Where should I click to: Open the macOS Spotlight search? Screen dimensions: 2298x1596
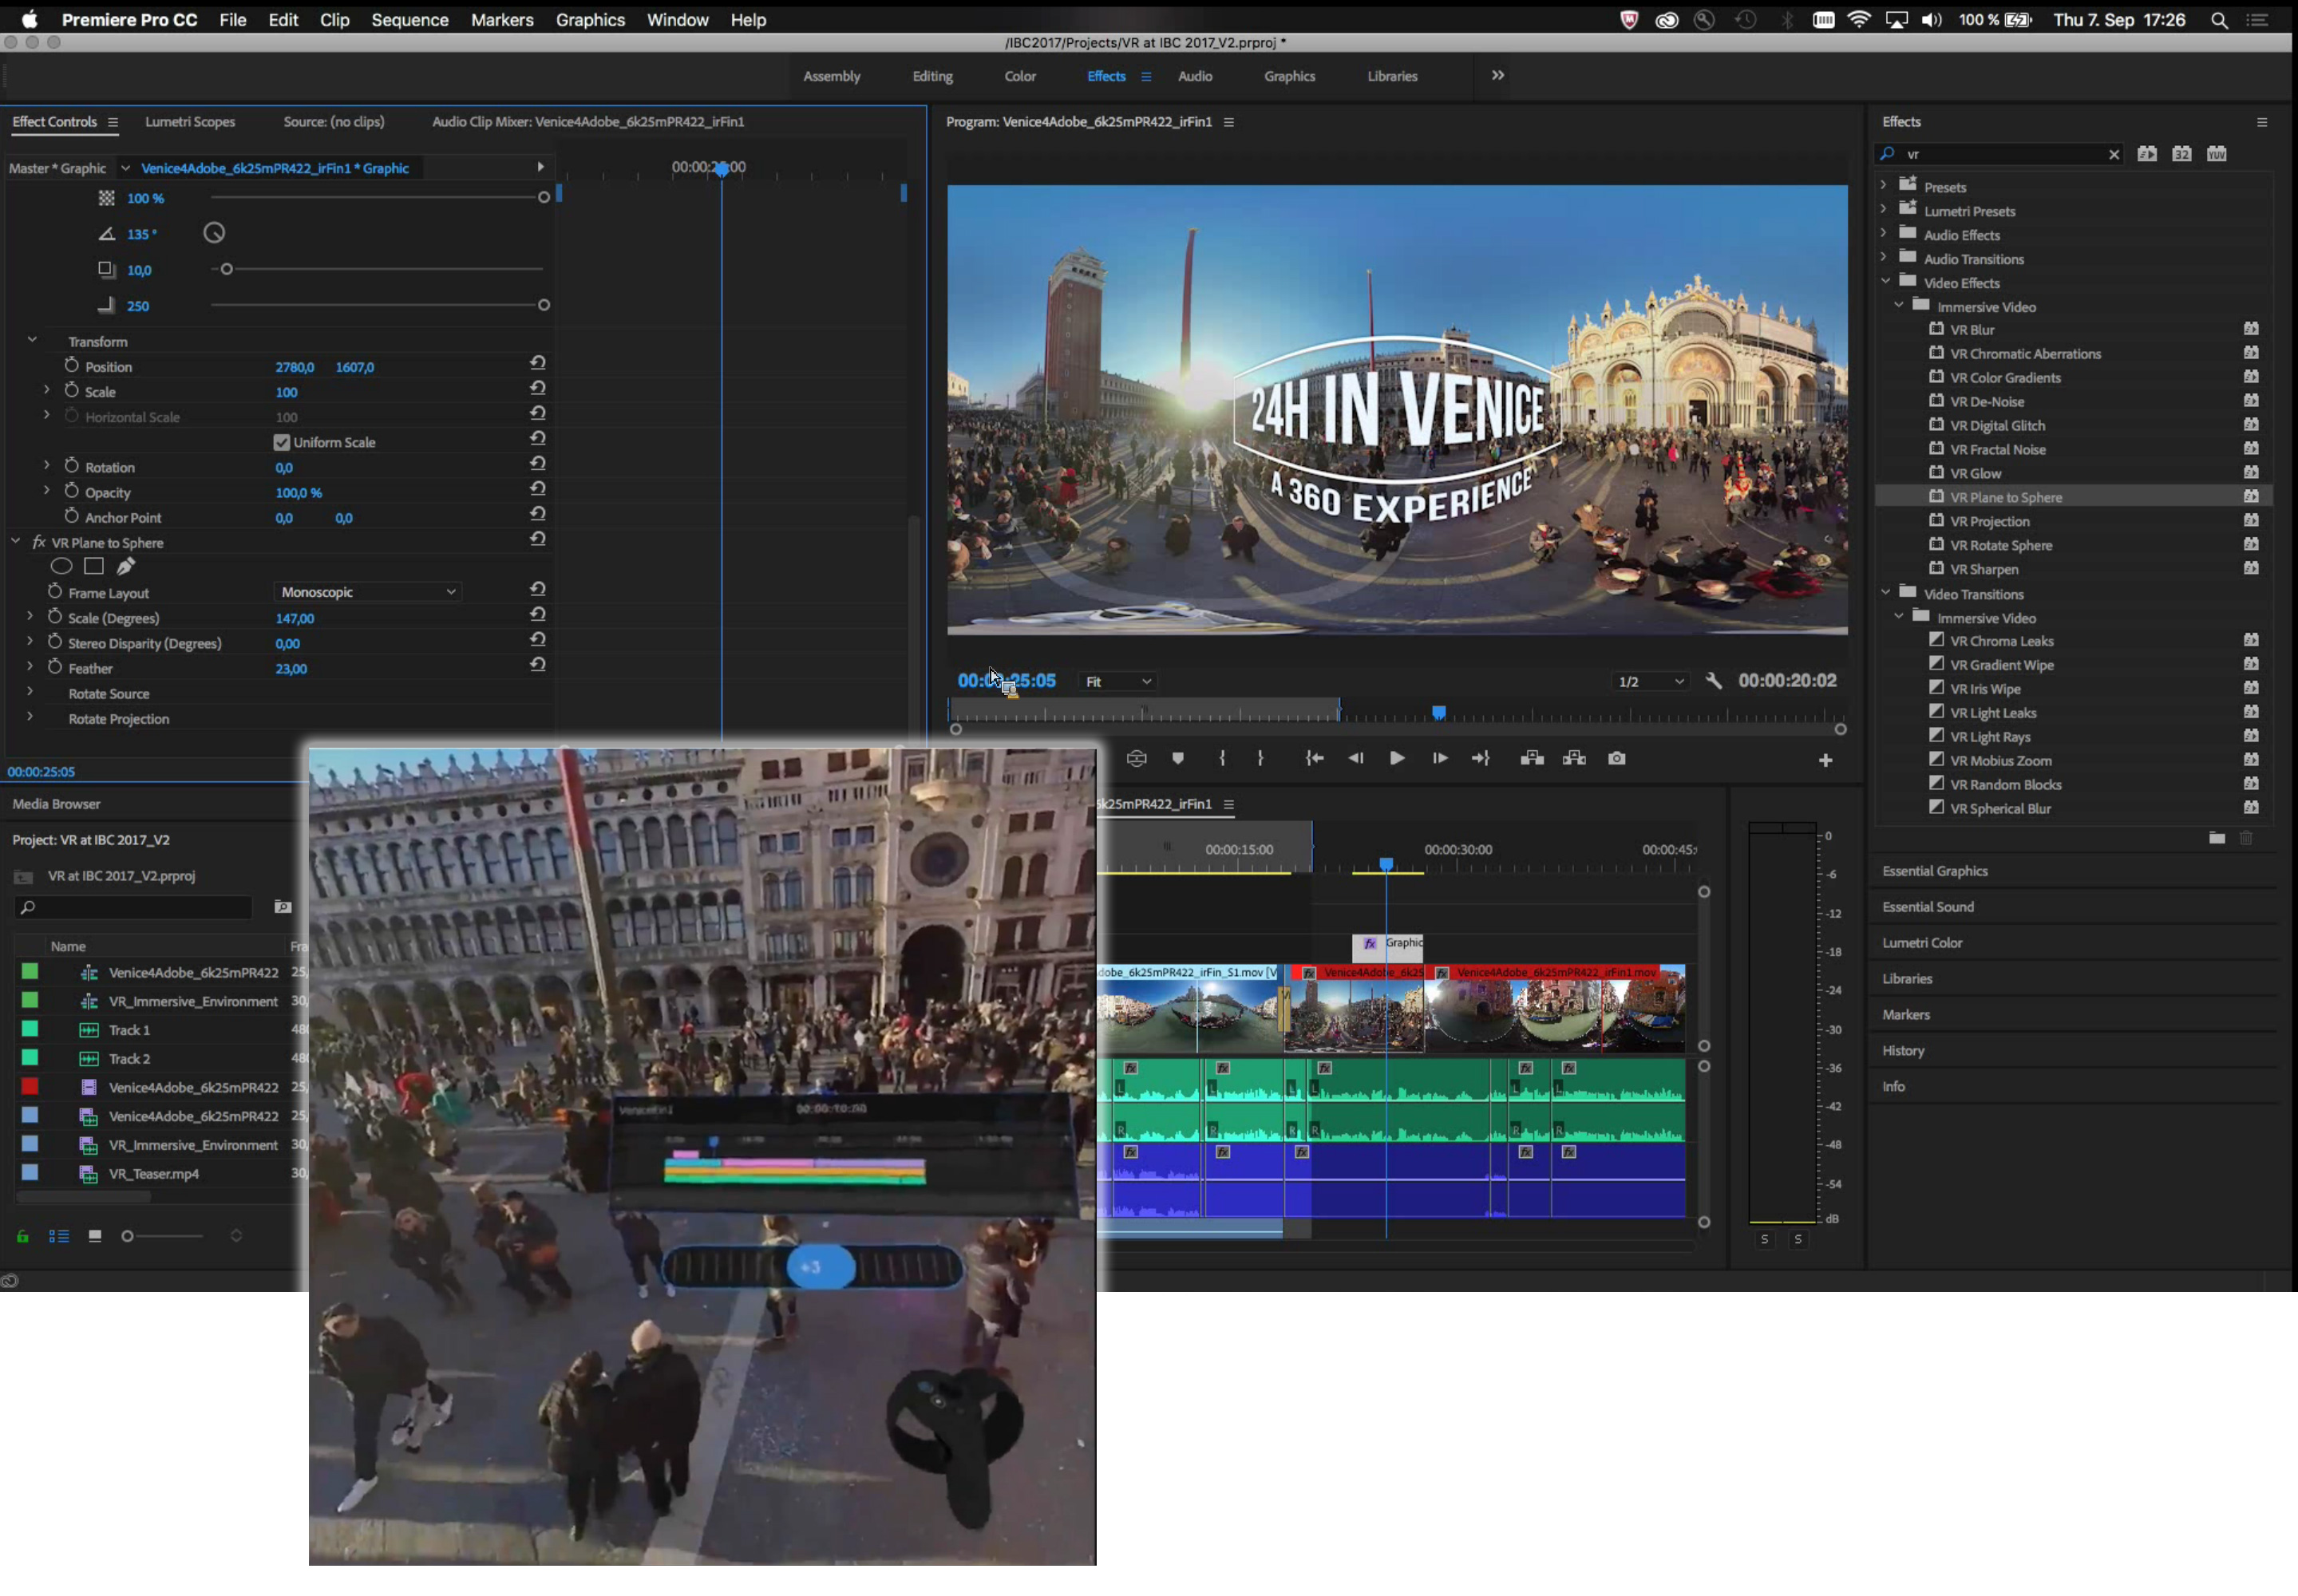point(2219,20)
